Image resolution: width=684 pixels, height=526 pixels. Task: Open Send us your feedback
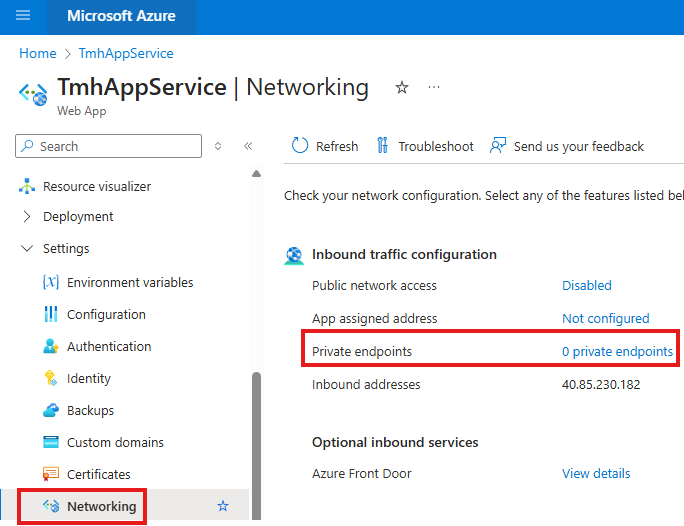pos(567,146)
